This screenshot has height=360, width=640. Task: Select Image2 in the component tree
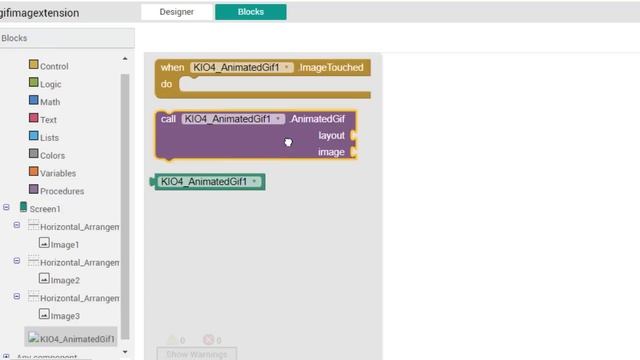65,280
